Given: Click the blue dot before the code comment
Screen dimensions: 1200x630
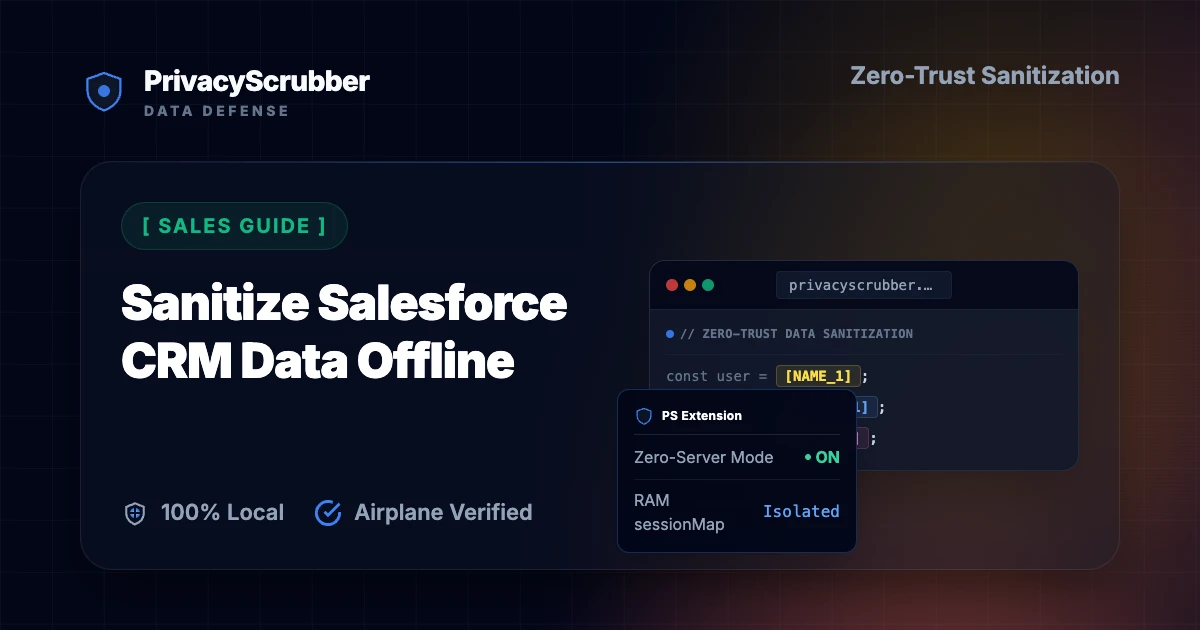Looking at the screenshot, I should 670,334.
